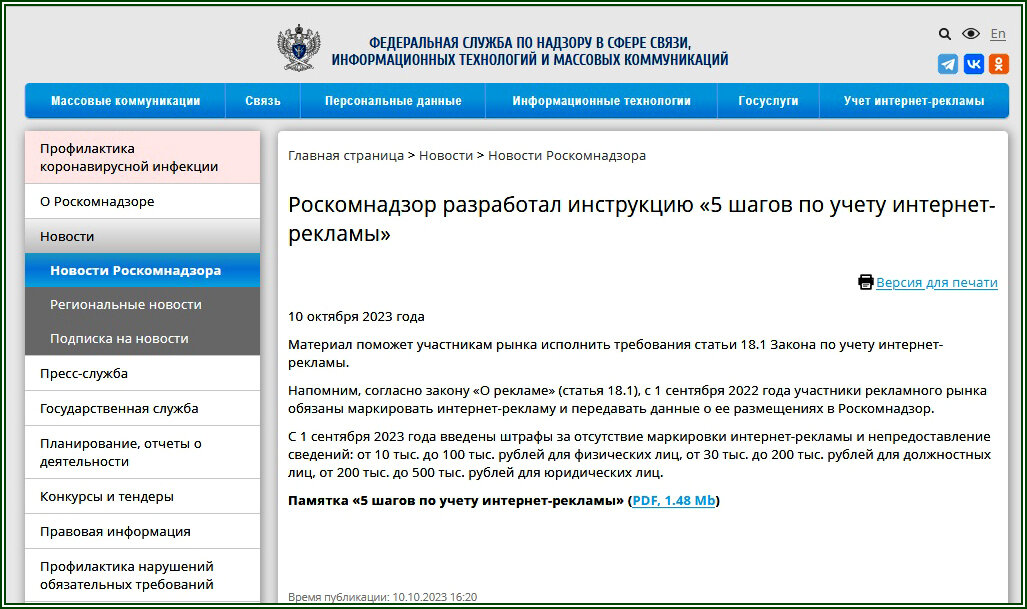Go to Новости breadcrumb link
1027x609 pixels.
point(445,156)
